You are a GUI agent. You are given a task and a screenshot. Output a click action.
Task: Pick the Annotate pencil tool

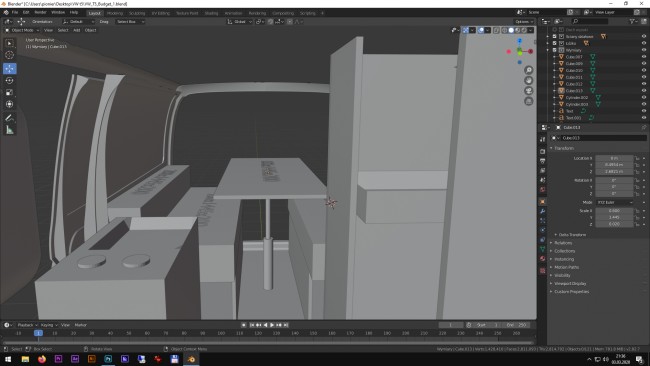coord(10,118)
